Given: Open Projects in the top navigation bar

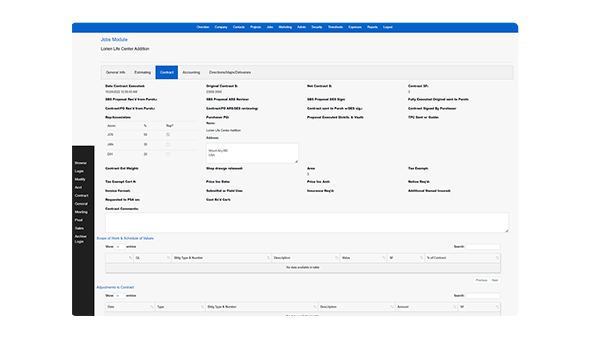Looking at the screenshot, I should pos(255,27).
